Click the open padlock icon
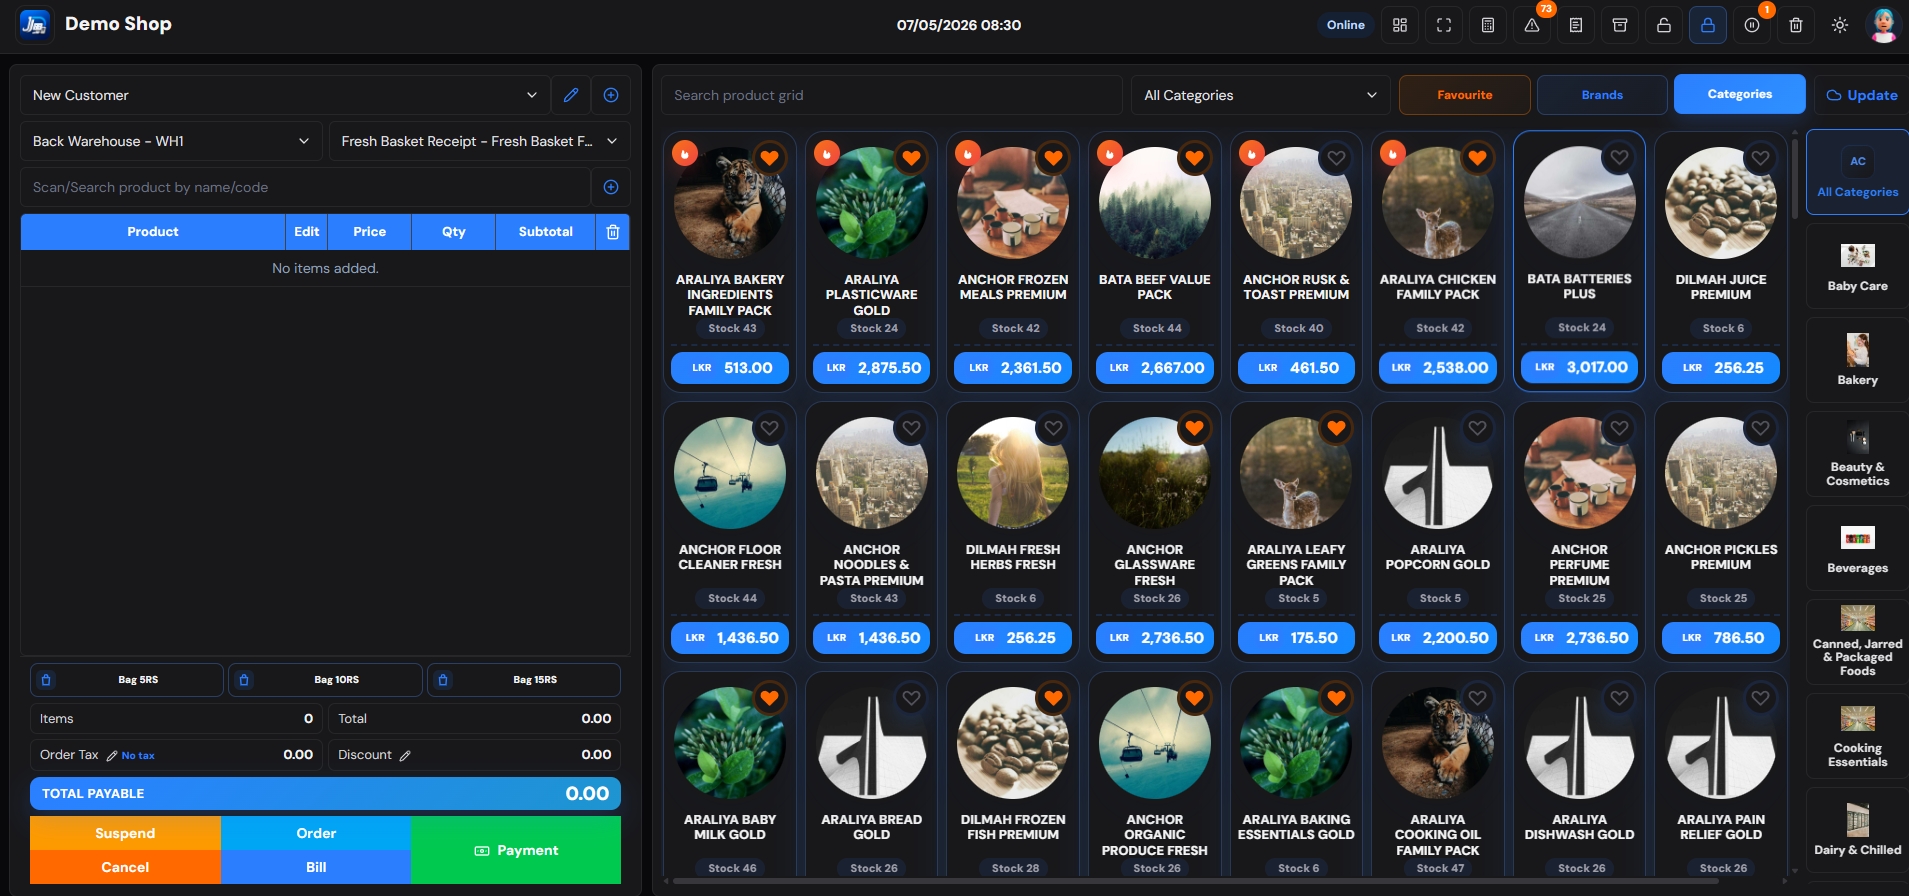Image resolution: width=1909 pixels, height=896 pixels. click(1664, 25)
